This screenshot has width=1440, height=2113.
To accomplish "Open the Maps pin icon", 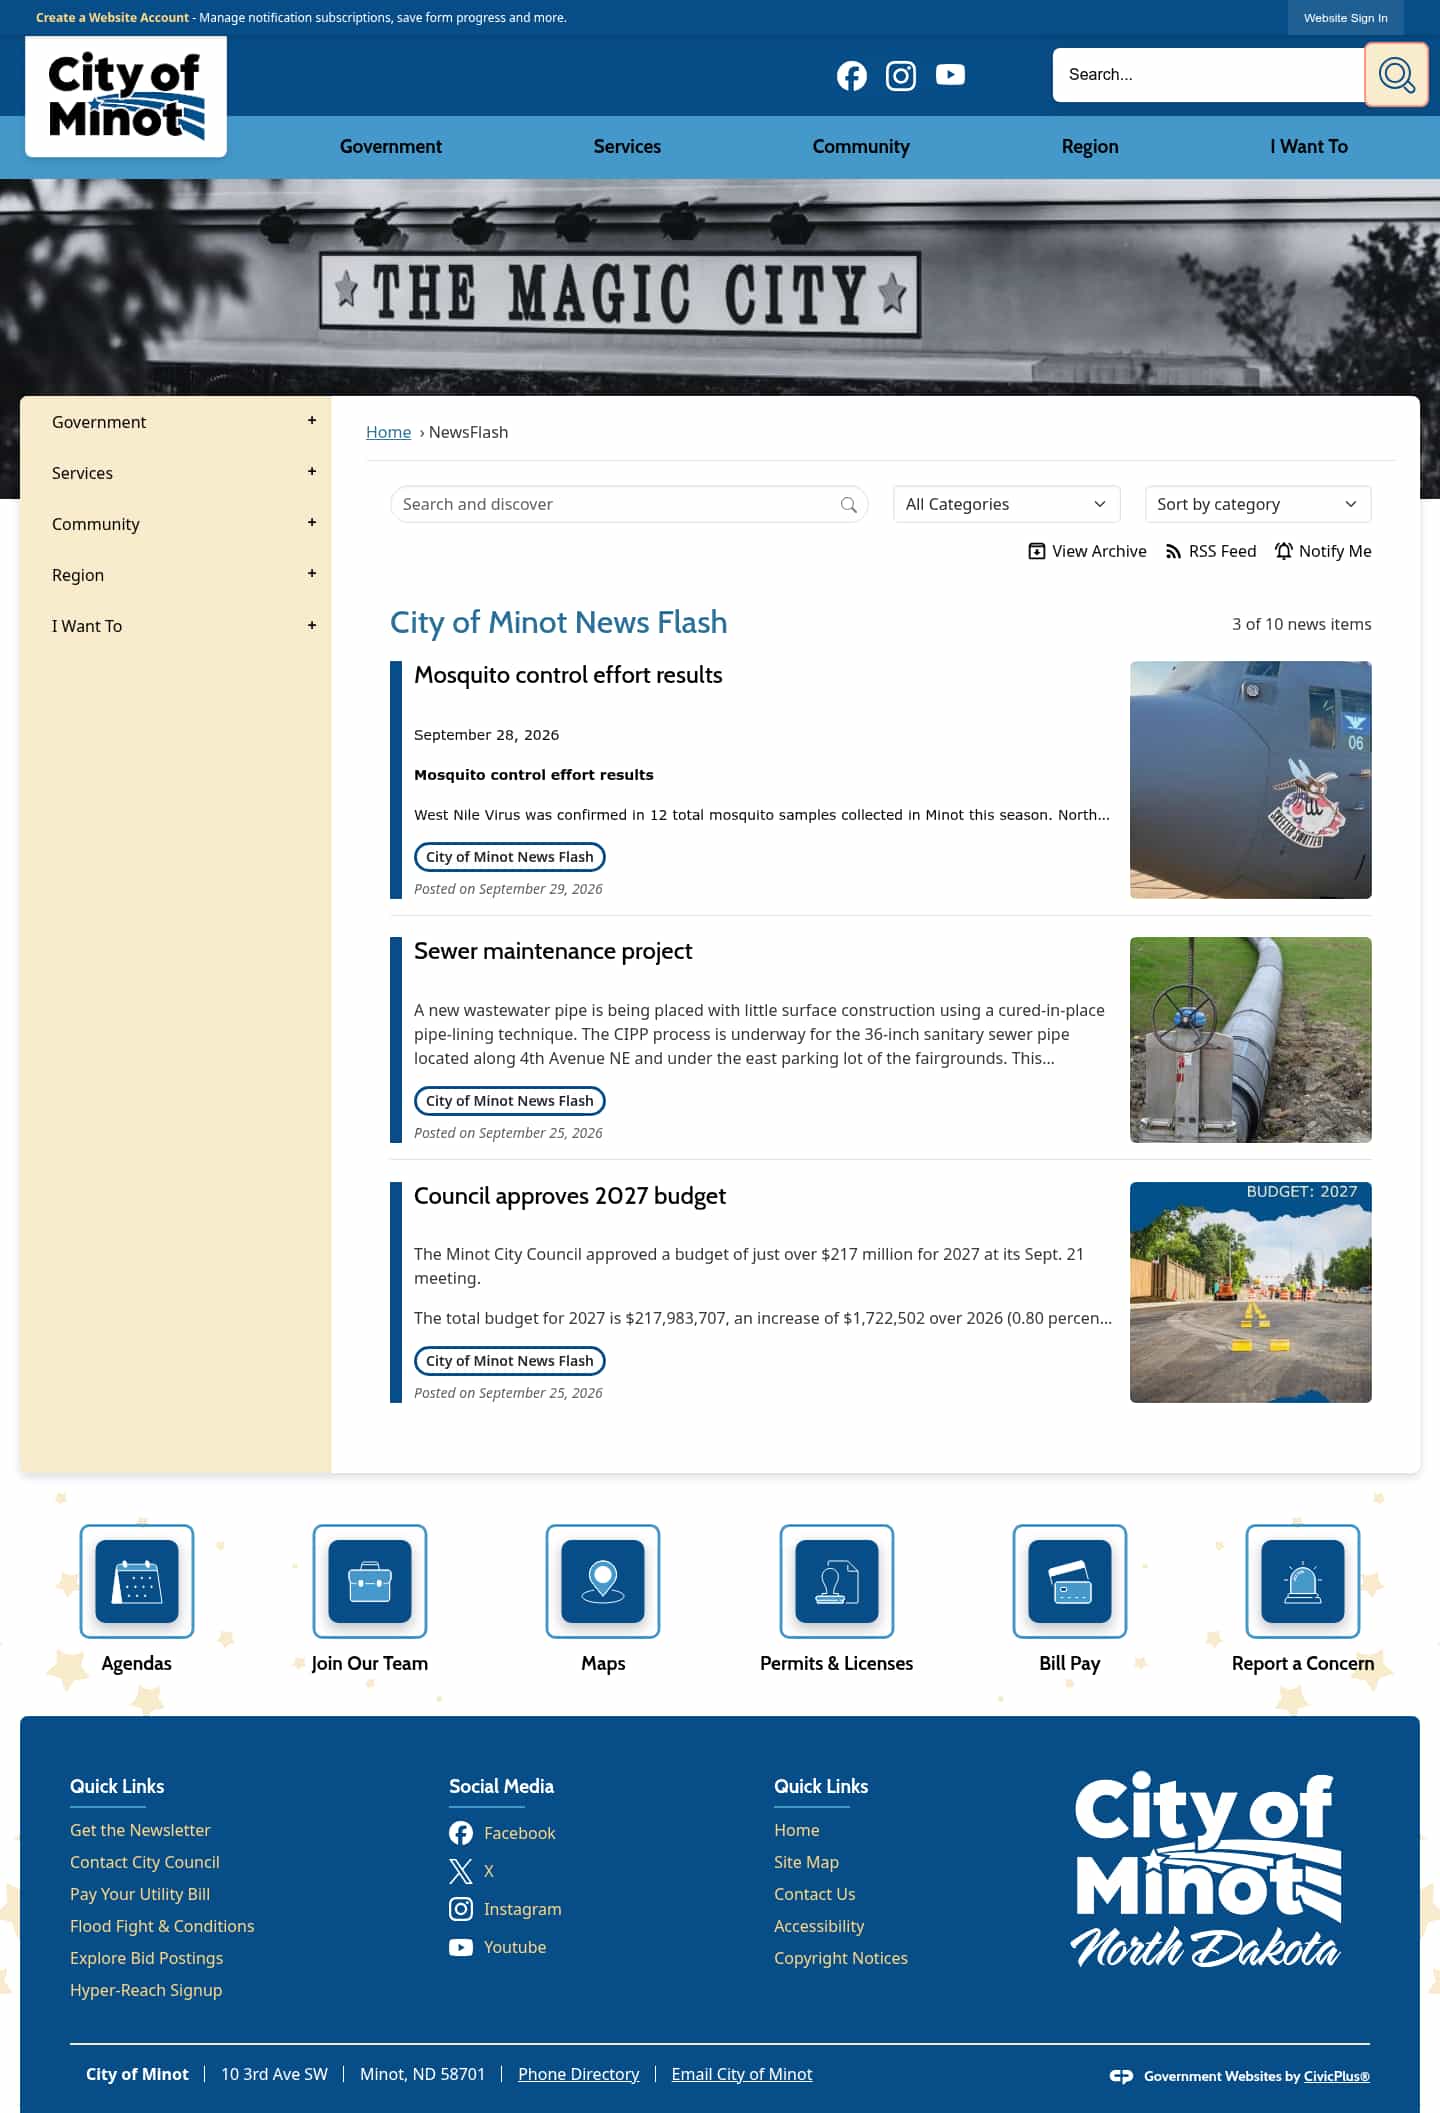I will point(603,1581).
